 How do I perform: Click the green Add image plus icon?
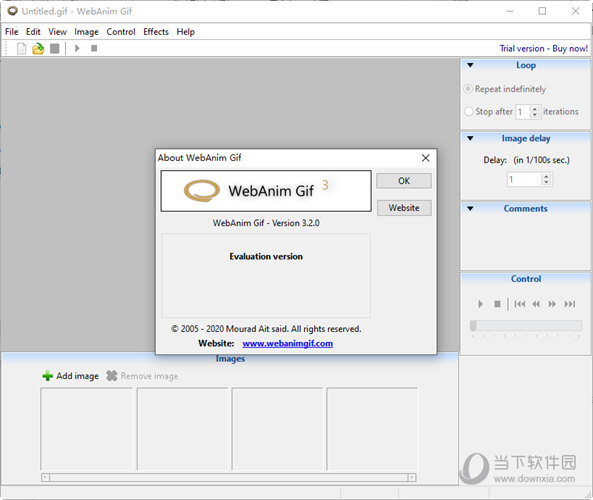click(47, 376)
